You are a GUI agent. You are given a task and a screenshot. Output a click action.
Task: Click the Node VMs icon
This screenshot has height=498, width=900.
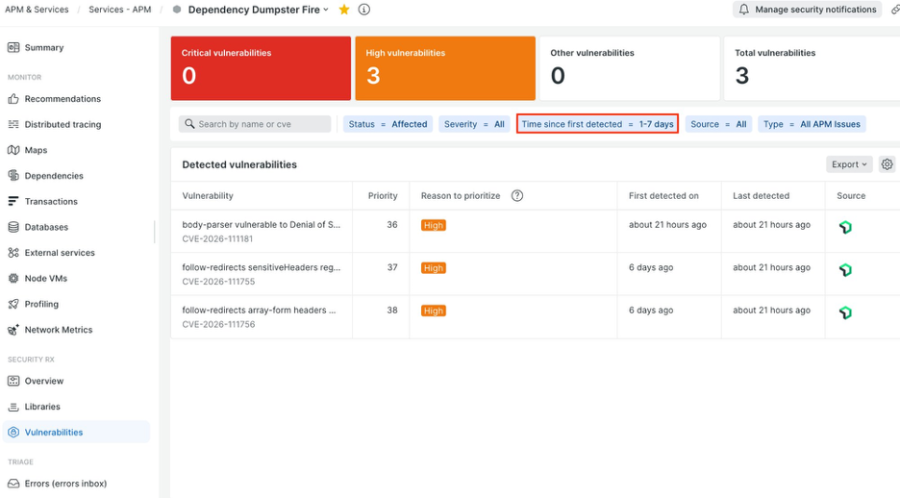pos(13,278)
